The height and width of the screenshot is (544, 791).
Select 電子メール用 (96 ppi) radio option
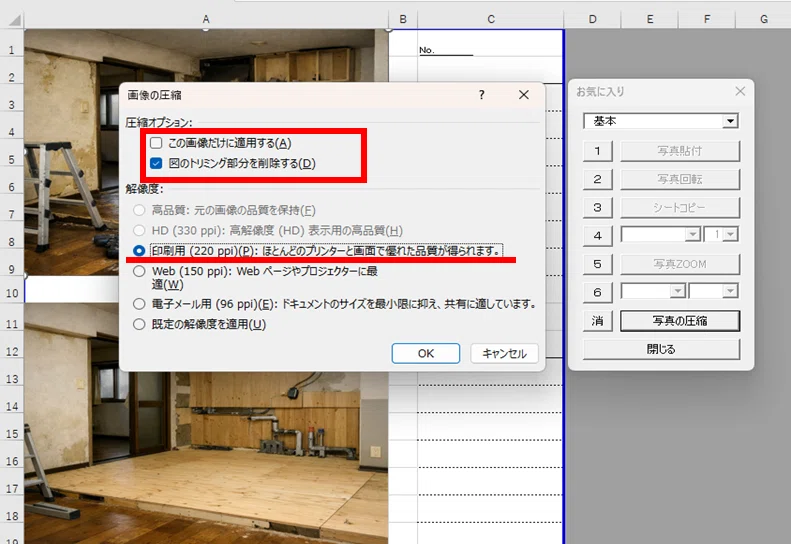click(139, 304)
